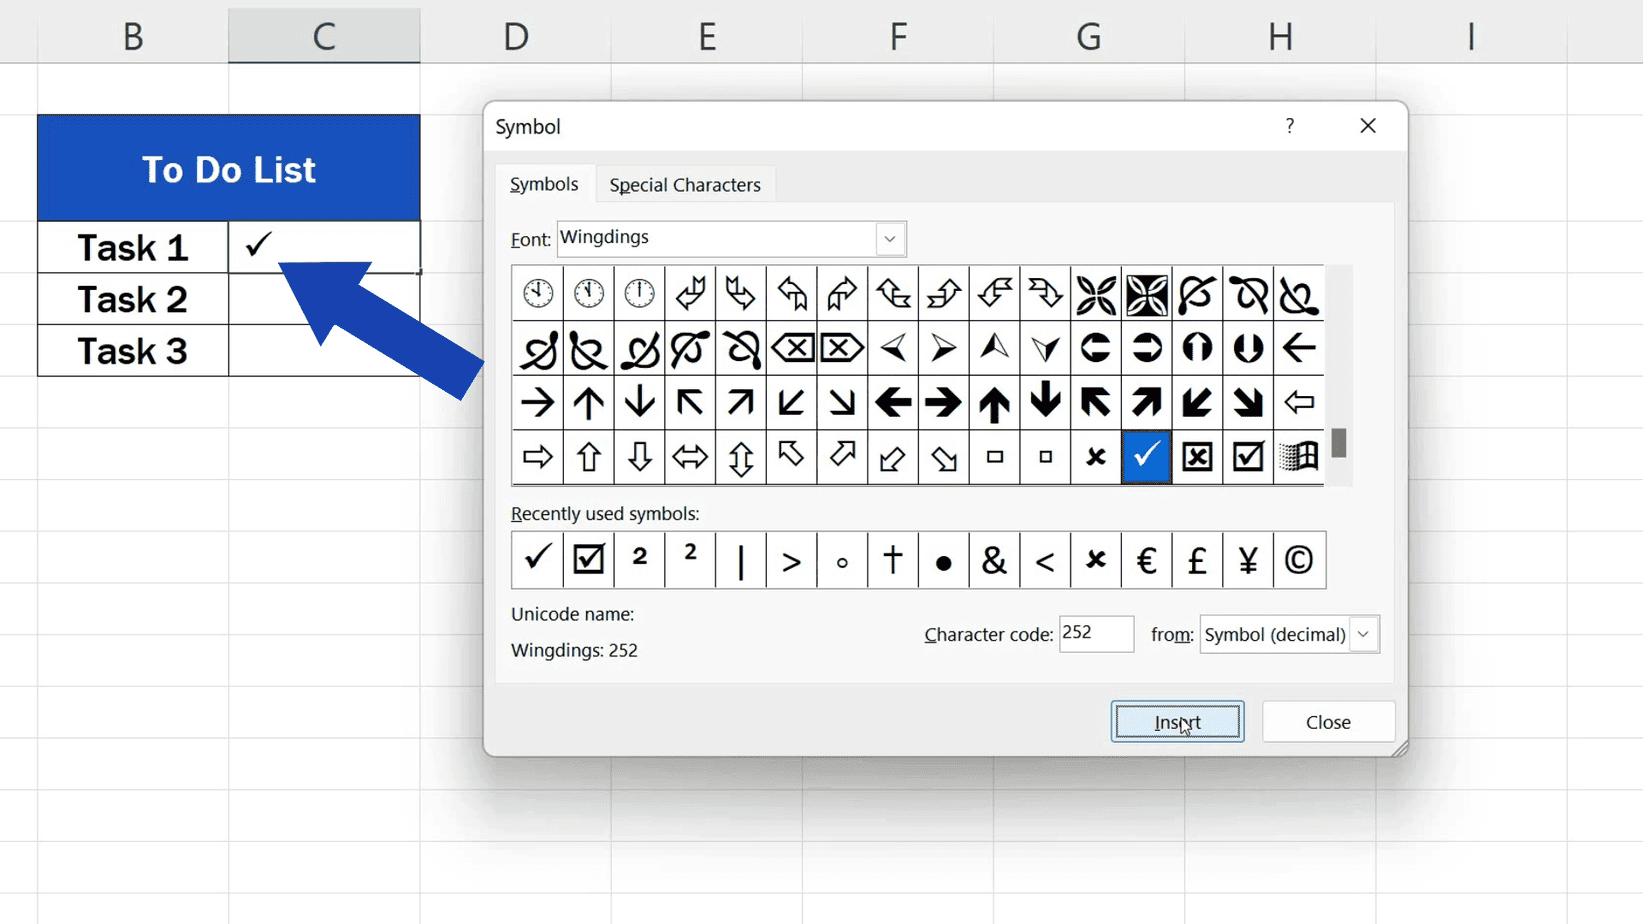Pick the euro sign in recently used symbols
Image resolution: width=1643 pixels, height=924 pixels.
click(x=1146, y=560)
